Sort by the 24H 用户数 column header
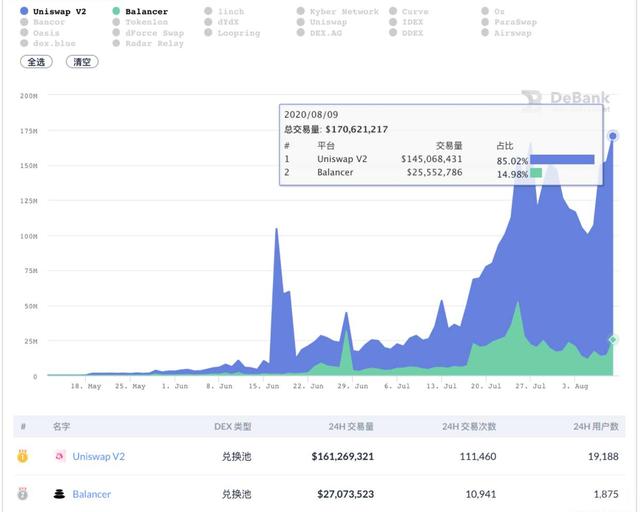The image size is (640, 512). click(x=596, y=427)
